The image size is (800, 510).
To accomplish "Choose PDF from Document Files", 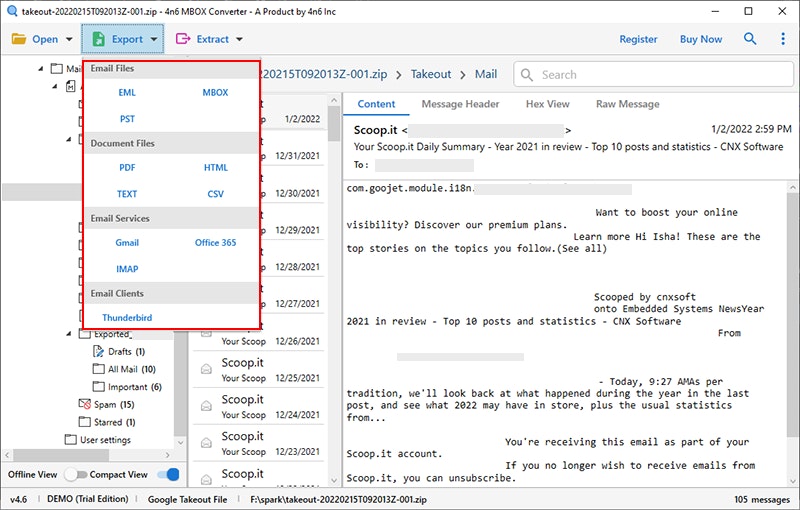I will pyautogui.click(x=127, y=167).
